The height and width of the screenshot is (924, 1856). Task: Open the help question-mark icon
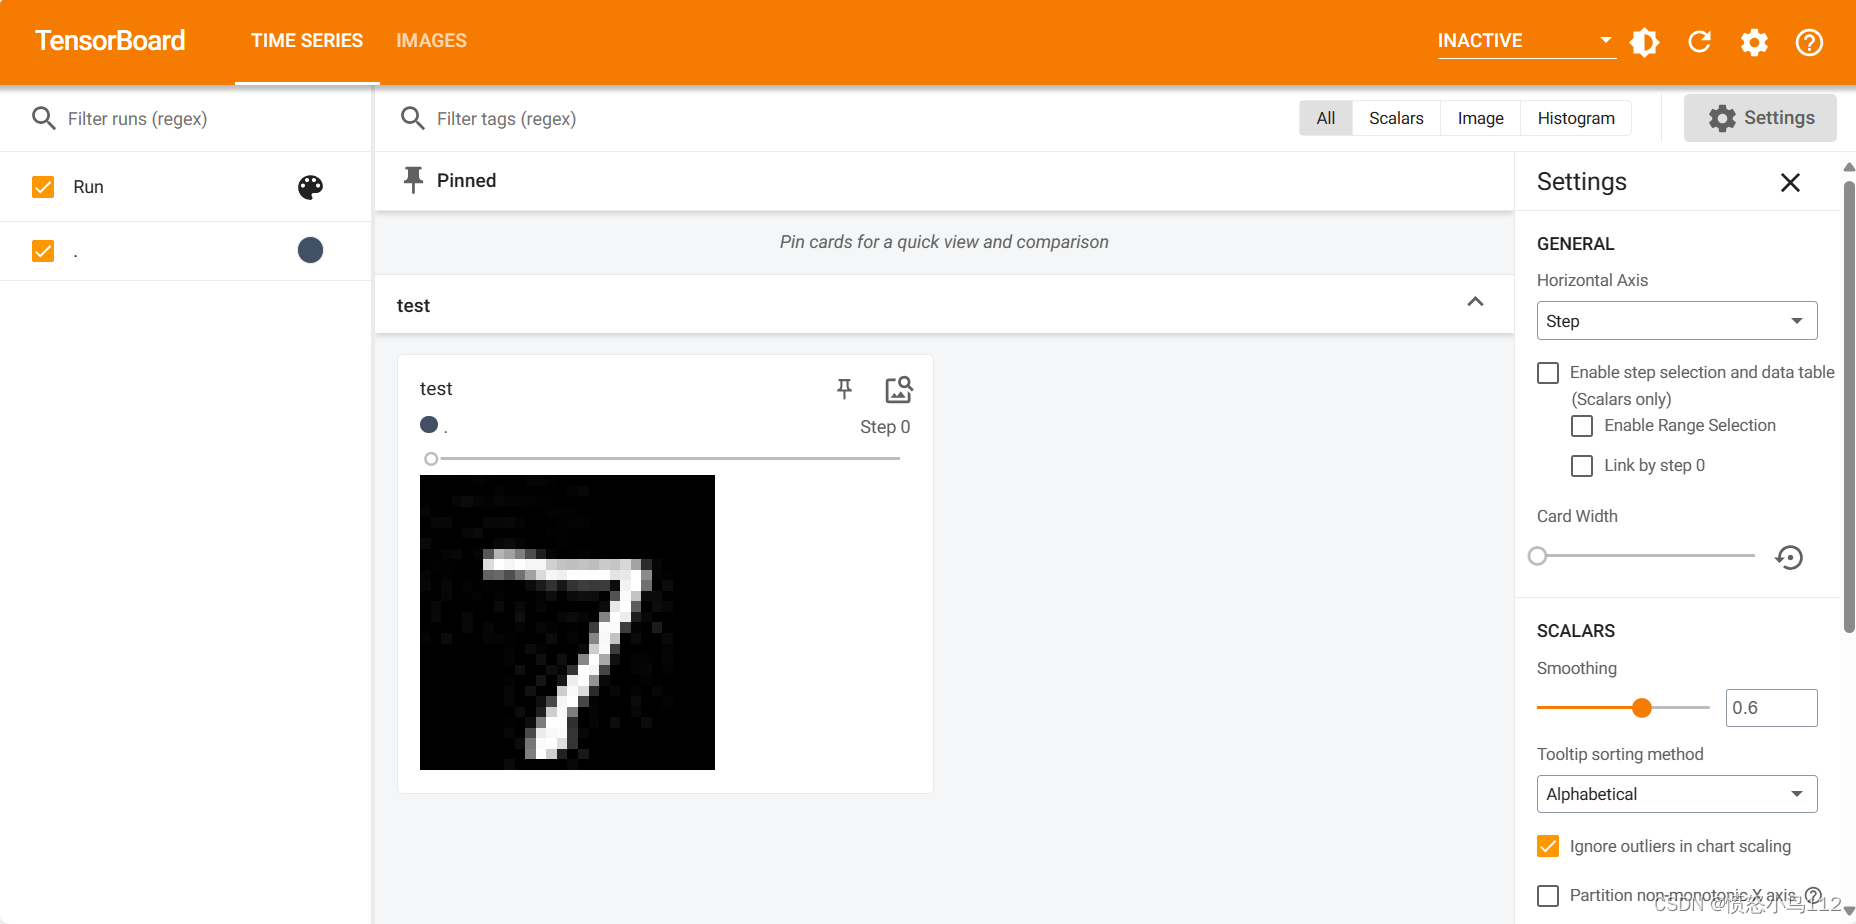click(x=1809, y=42)
